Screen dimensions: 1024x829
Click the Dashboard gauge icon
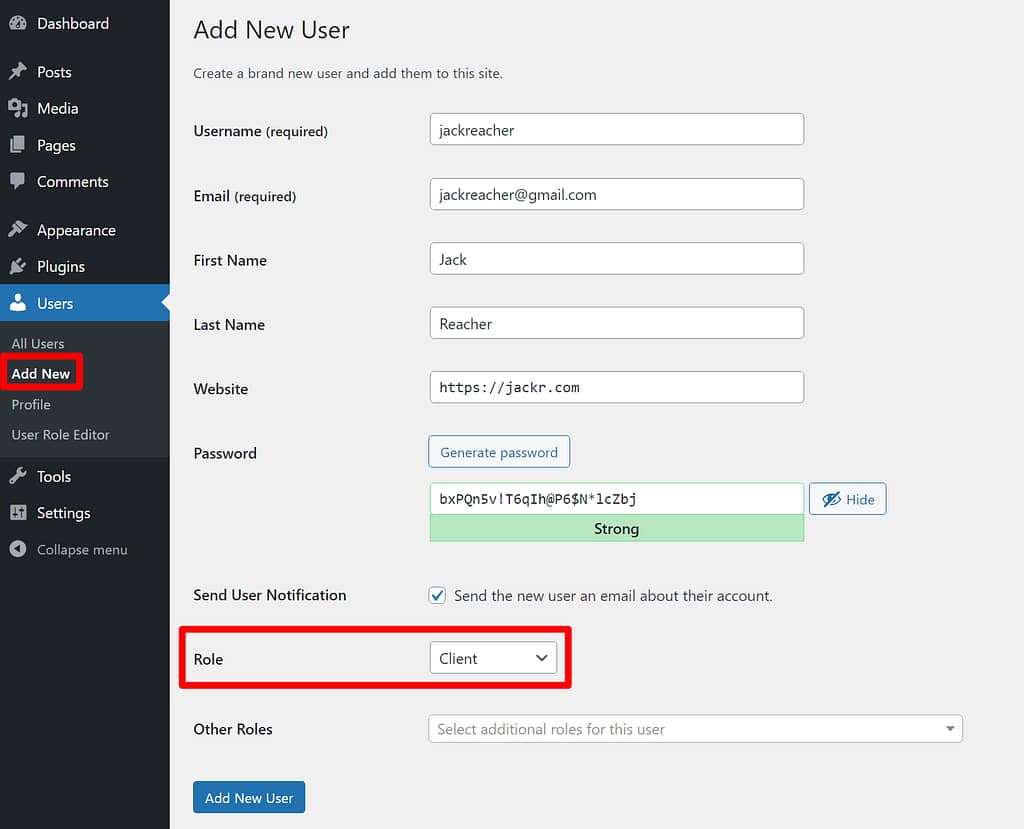pos(18,23)
